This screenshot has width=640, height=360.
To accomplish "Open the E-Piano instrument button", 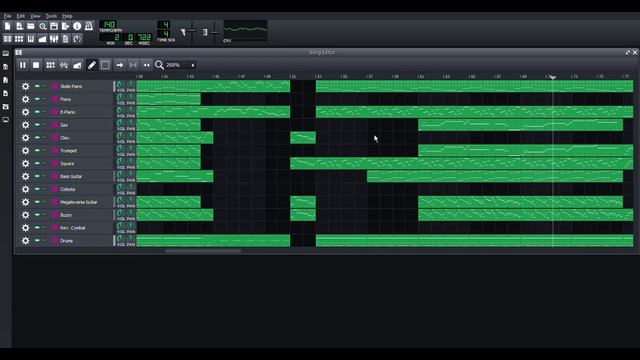I will click(x=82, y=112).
